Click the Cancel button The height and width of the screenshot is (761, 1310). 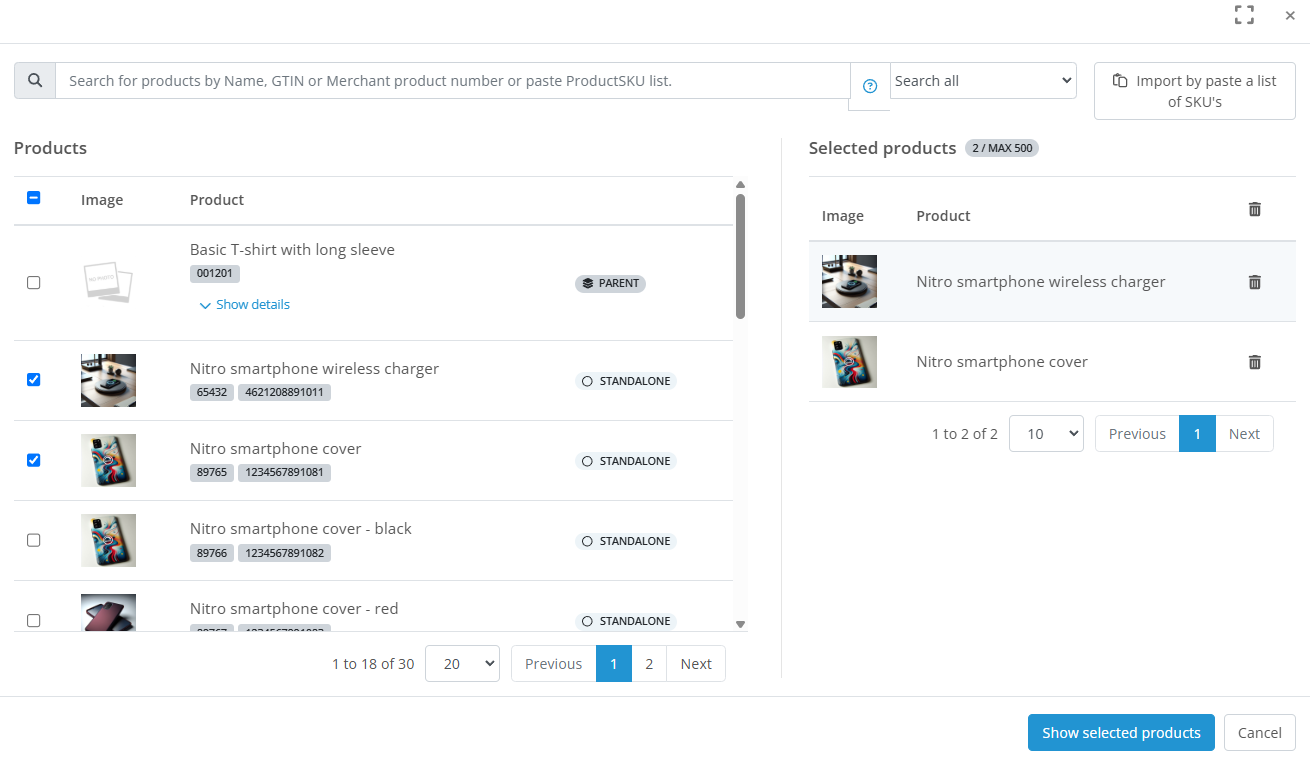(1260, 733)
